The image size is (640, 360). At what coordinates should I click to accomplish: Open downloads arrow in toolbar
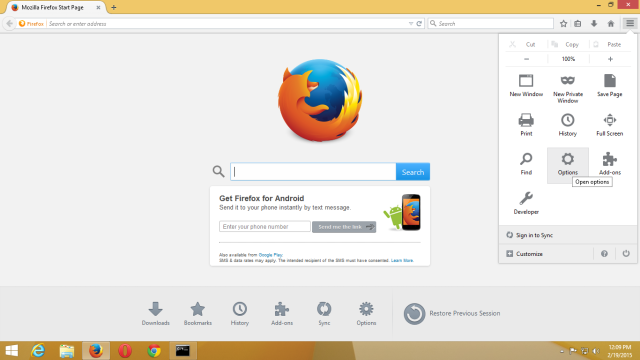coord(594,24)
